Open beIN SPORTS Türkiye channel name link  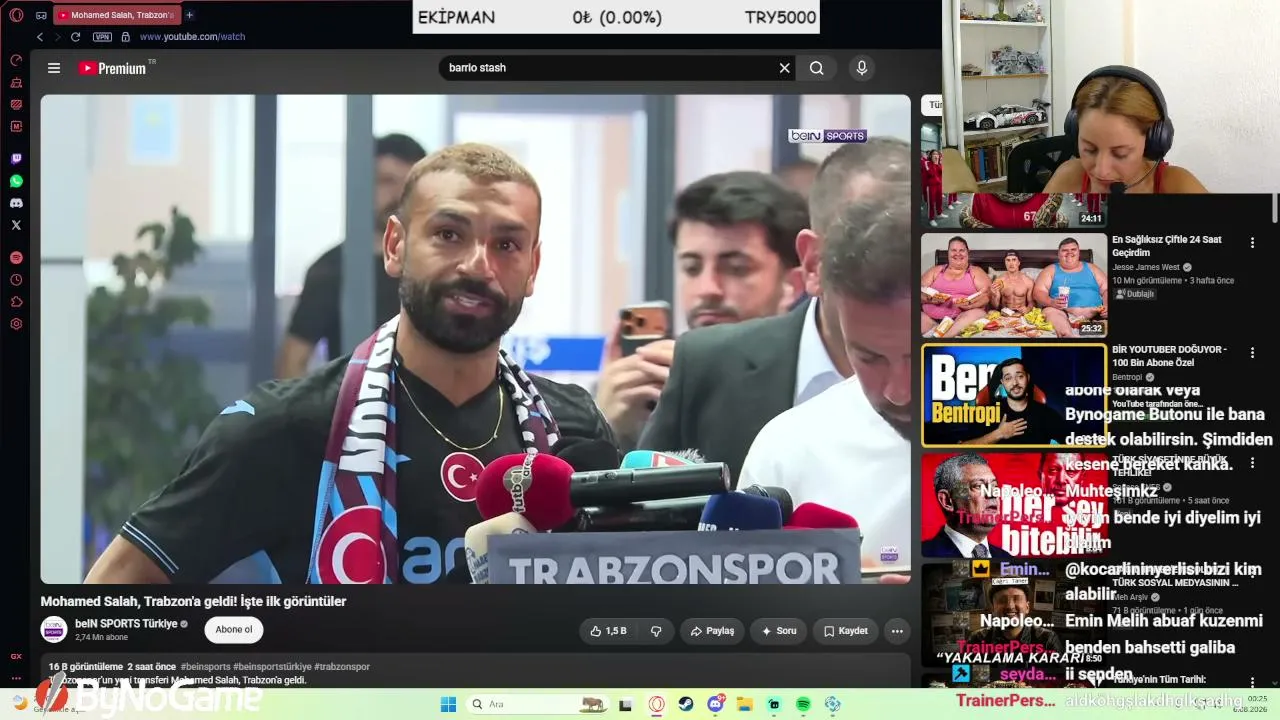(126, 623)
